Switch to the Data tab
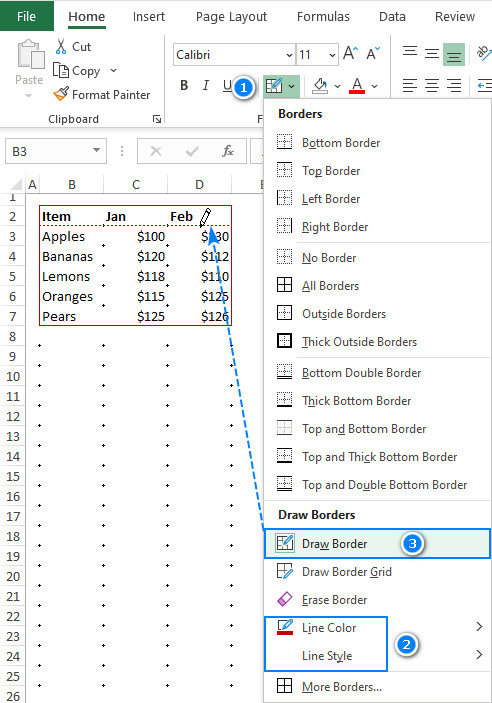The height and width of the screenshot is (703, 492). pos(392,17)
